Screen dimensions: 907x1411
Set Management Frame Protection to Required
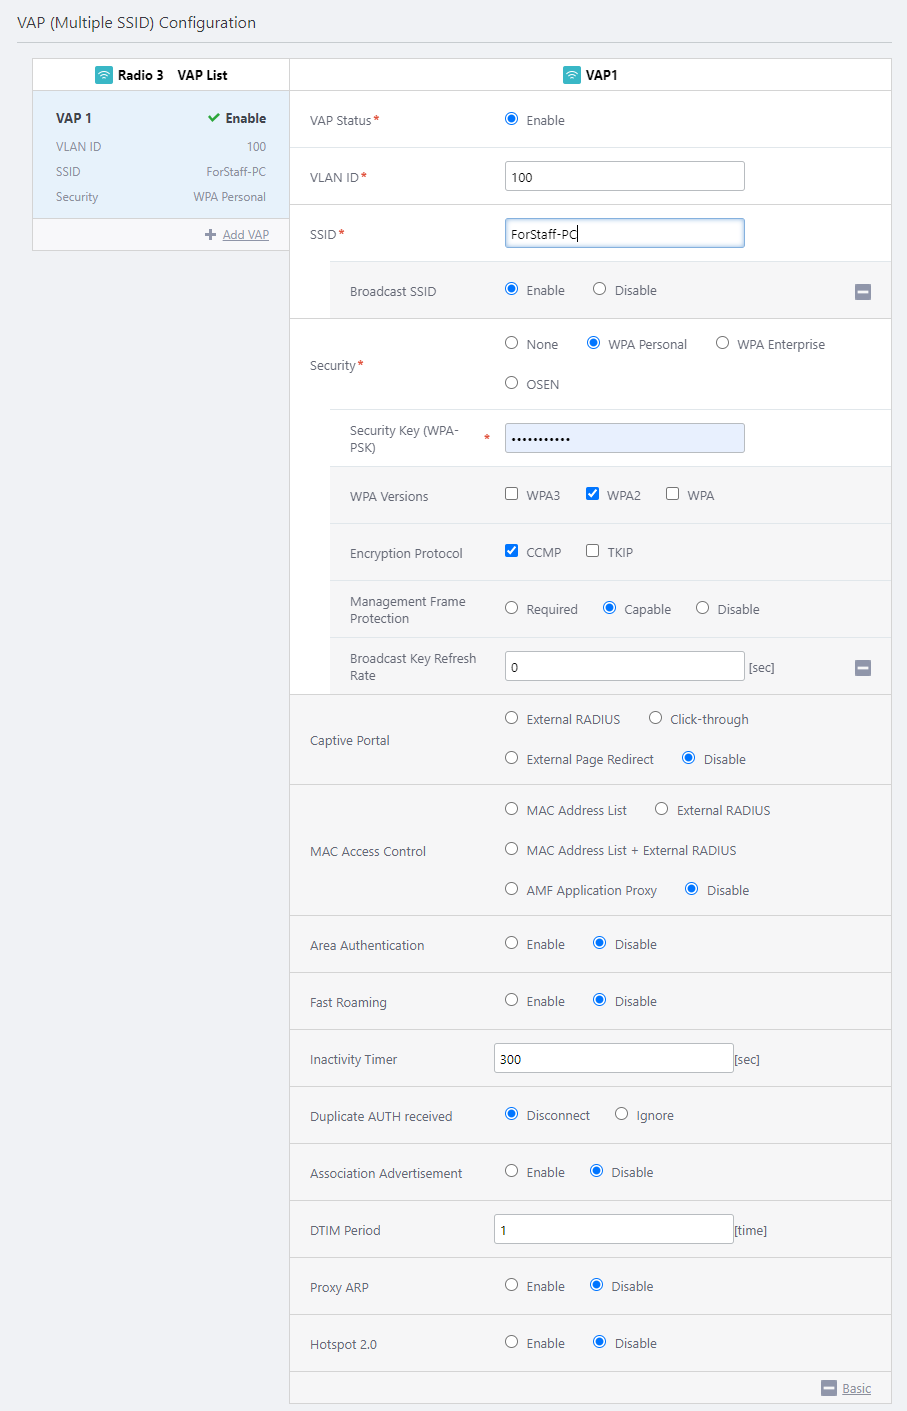pos(512,608)
